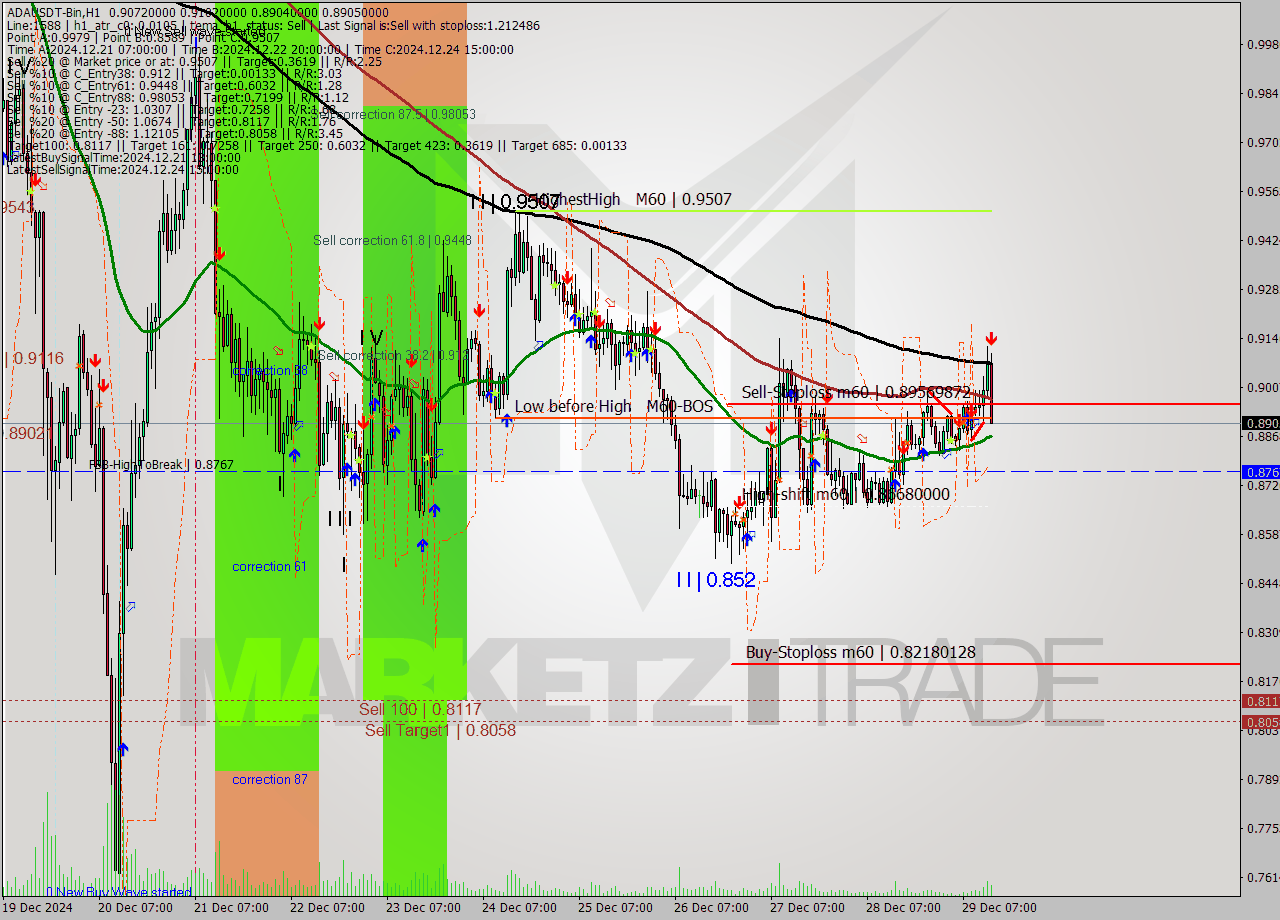
Task: Select the 24 Dec 07:00 date label
Action: 519,908
